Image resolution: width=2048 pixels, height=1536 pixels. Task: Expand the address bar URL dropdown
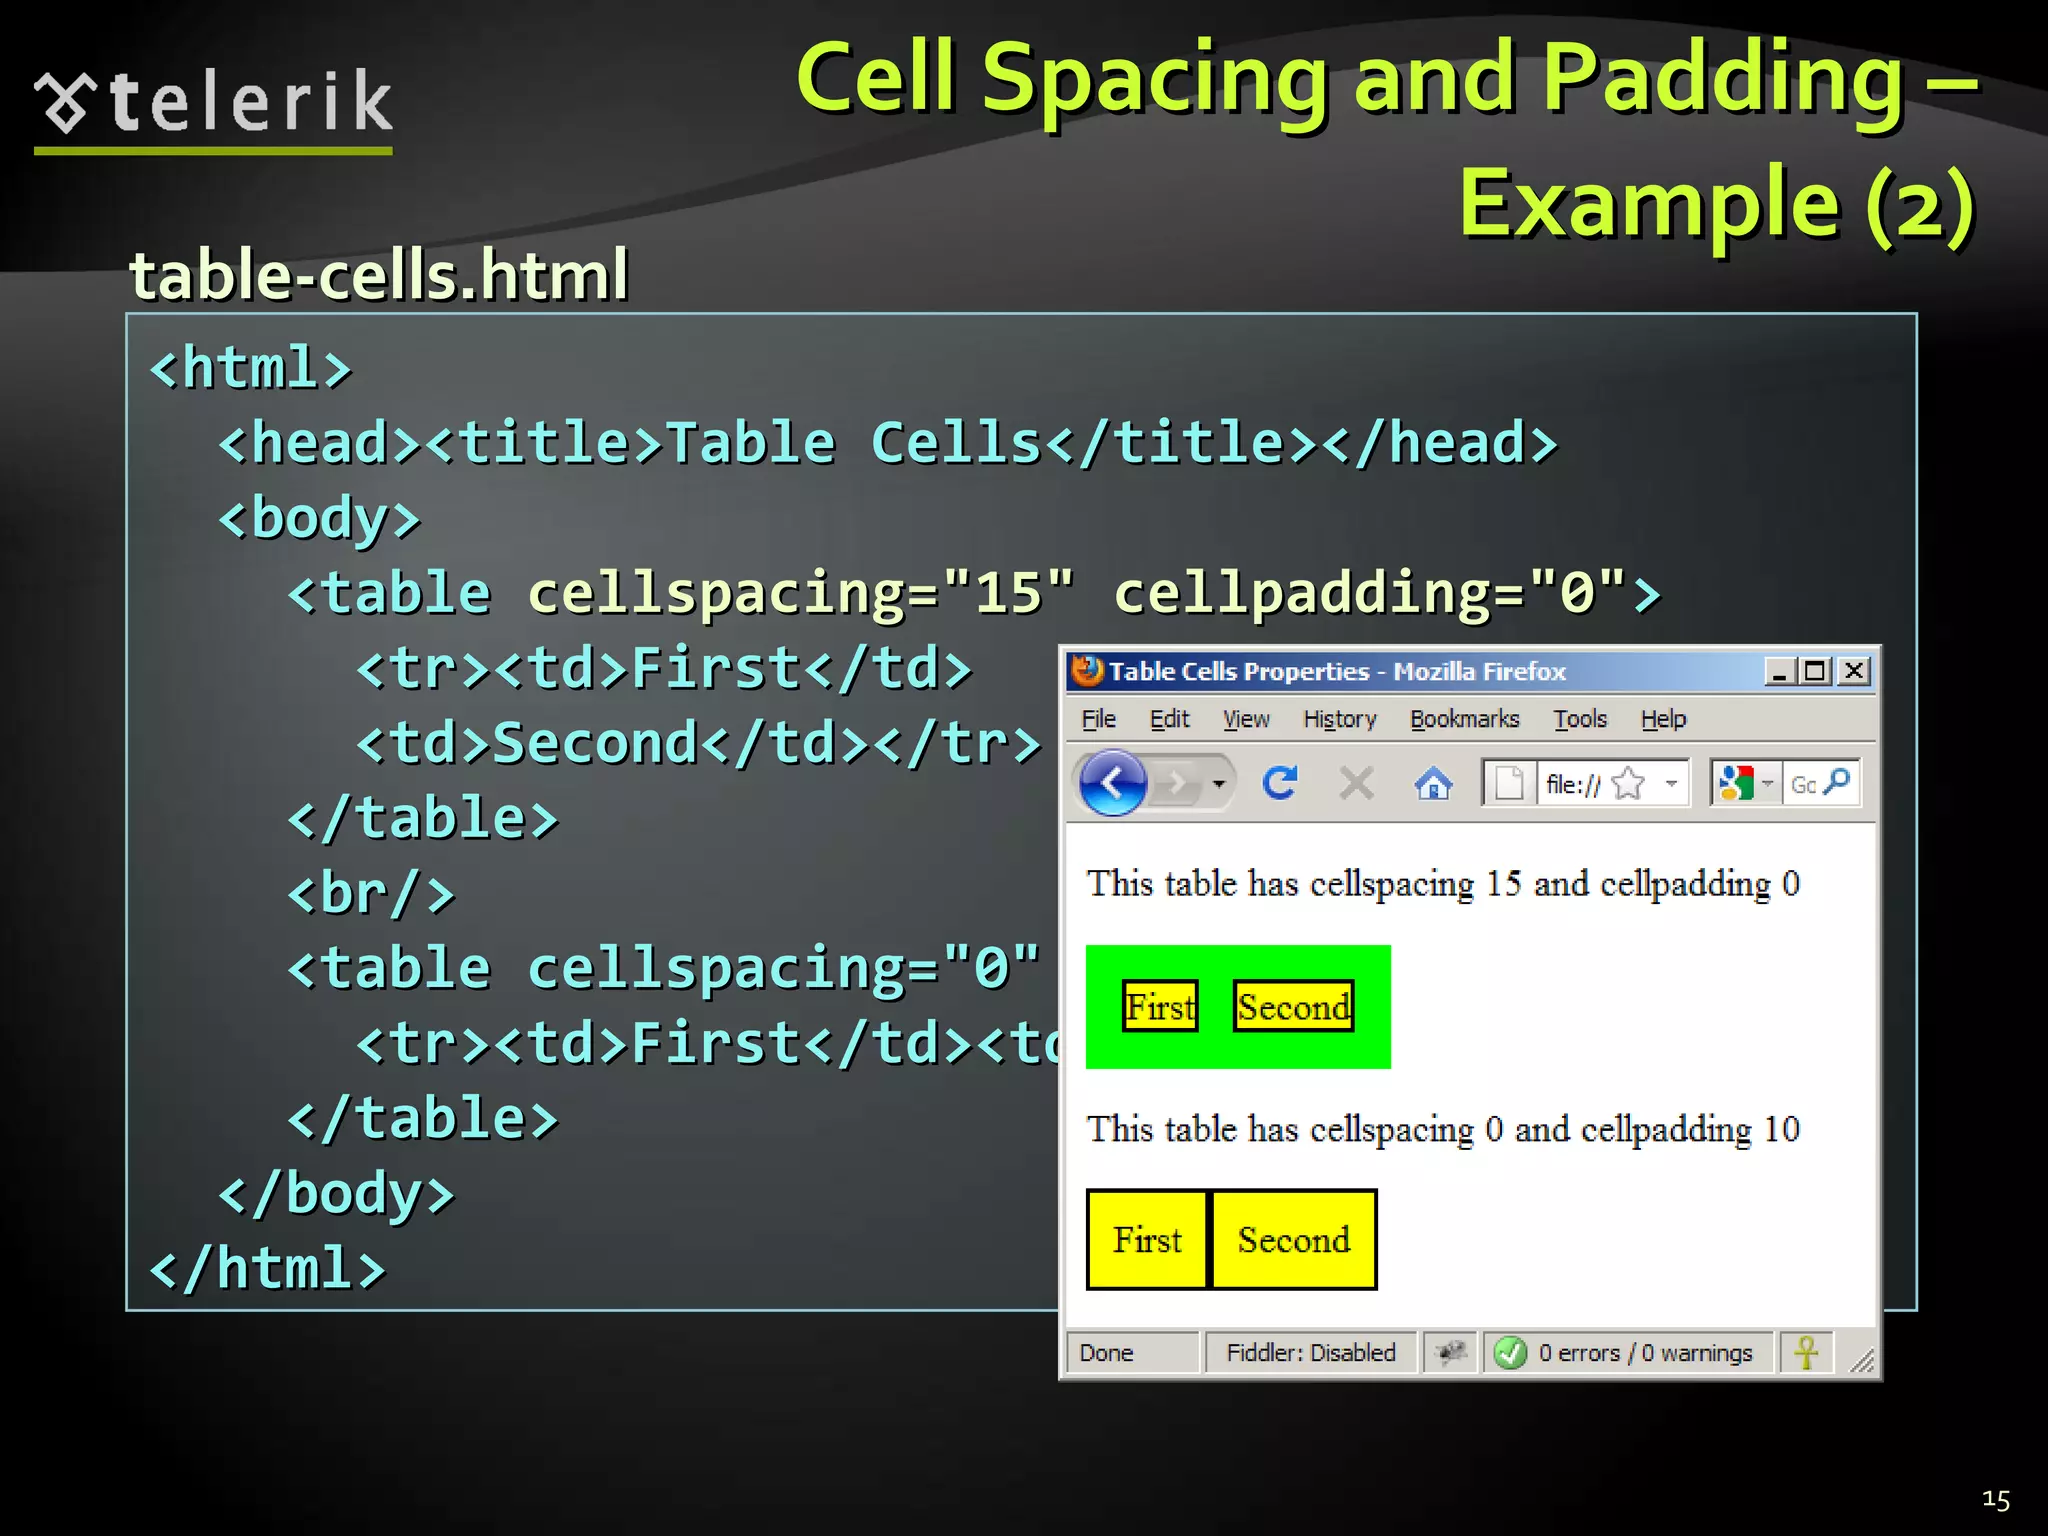click(x=1671, y=783)
